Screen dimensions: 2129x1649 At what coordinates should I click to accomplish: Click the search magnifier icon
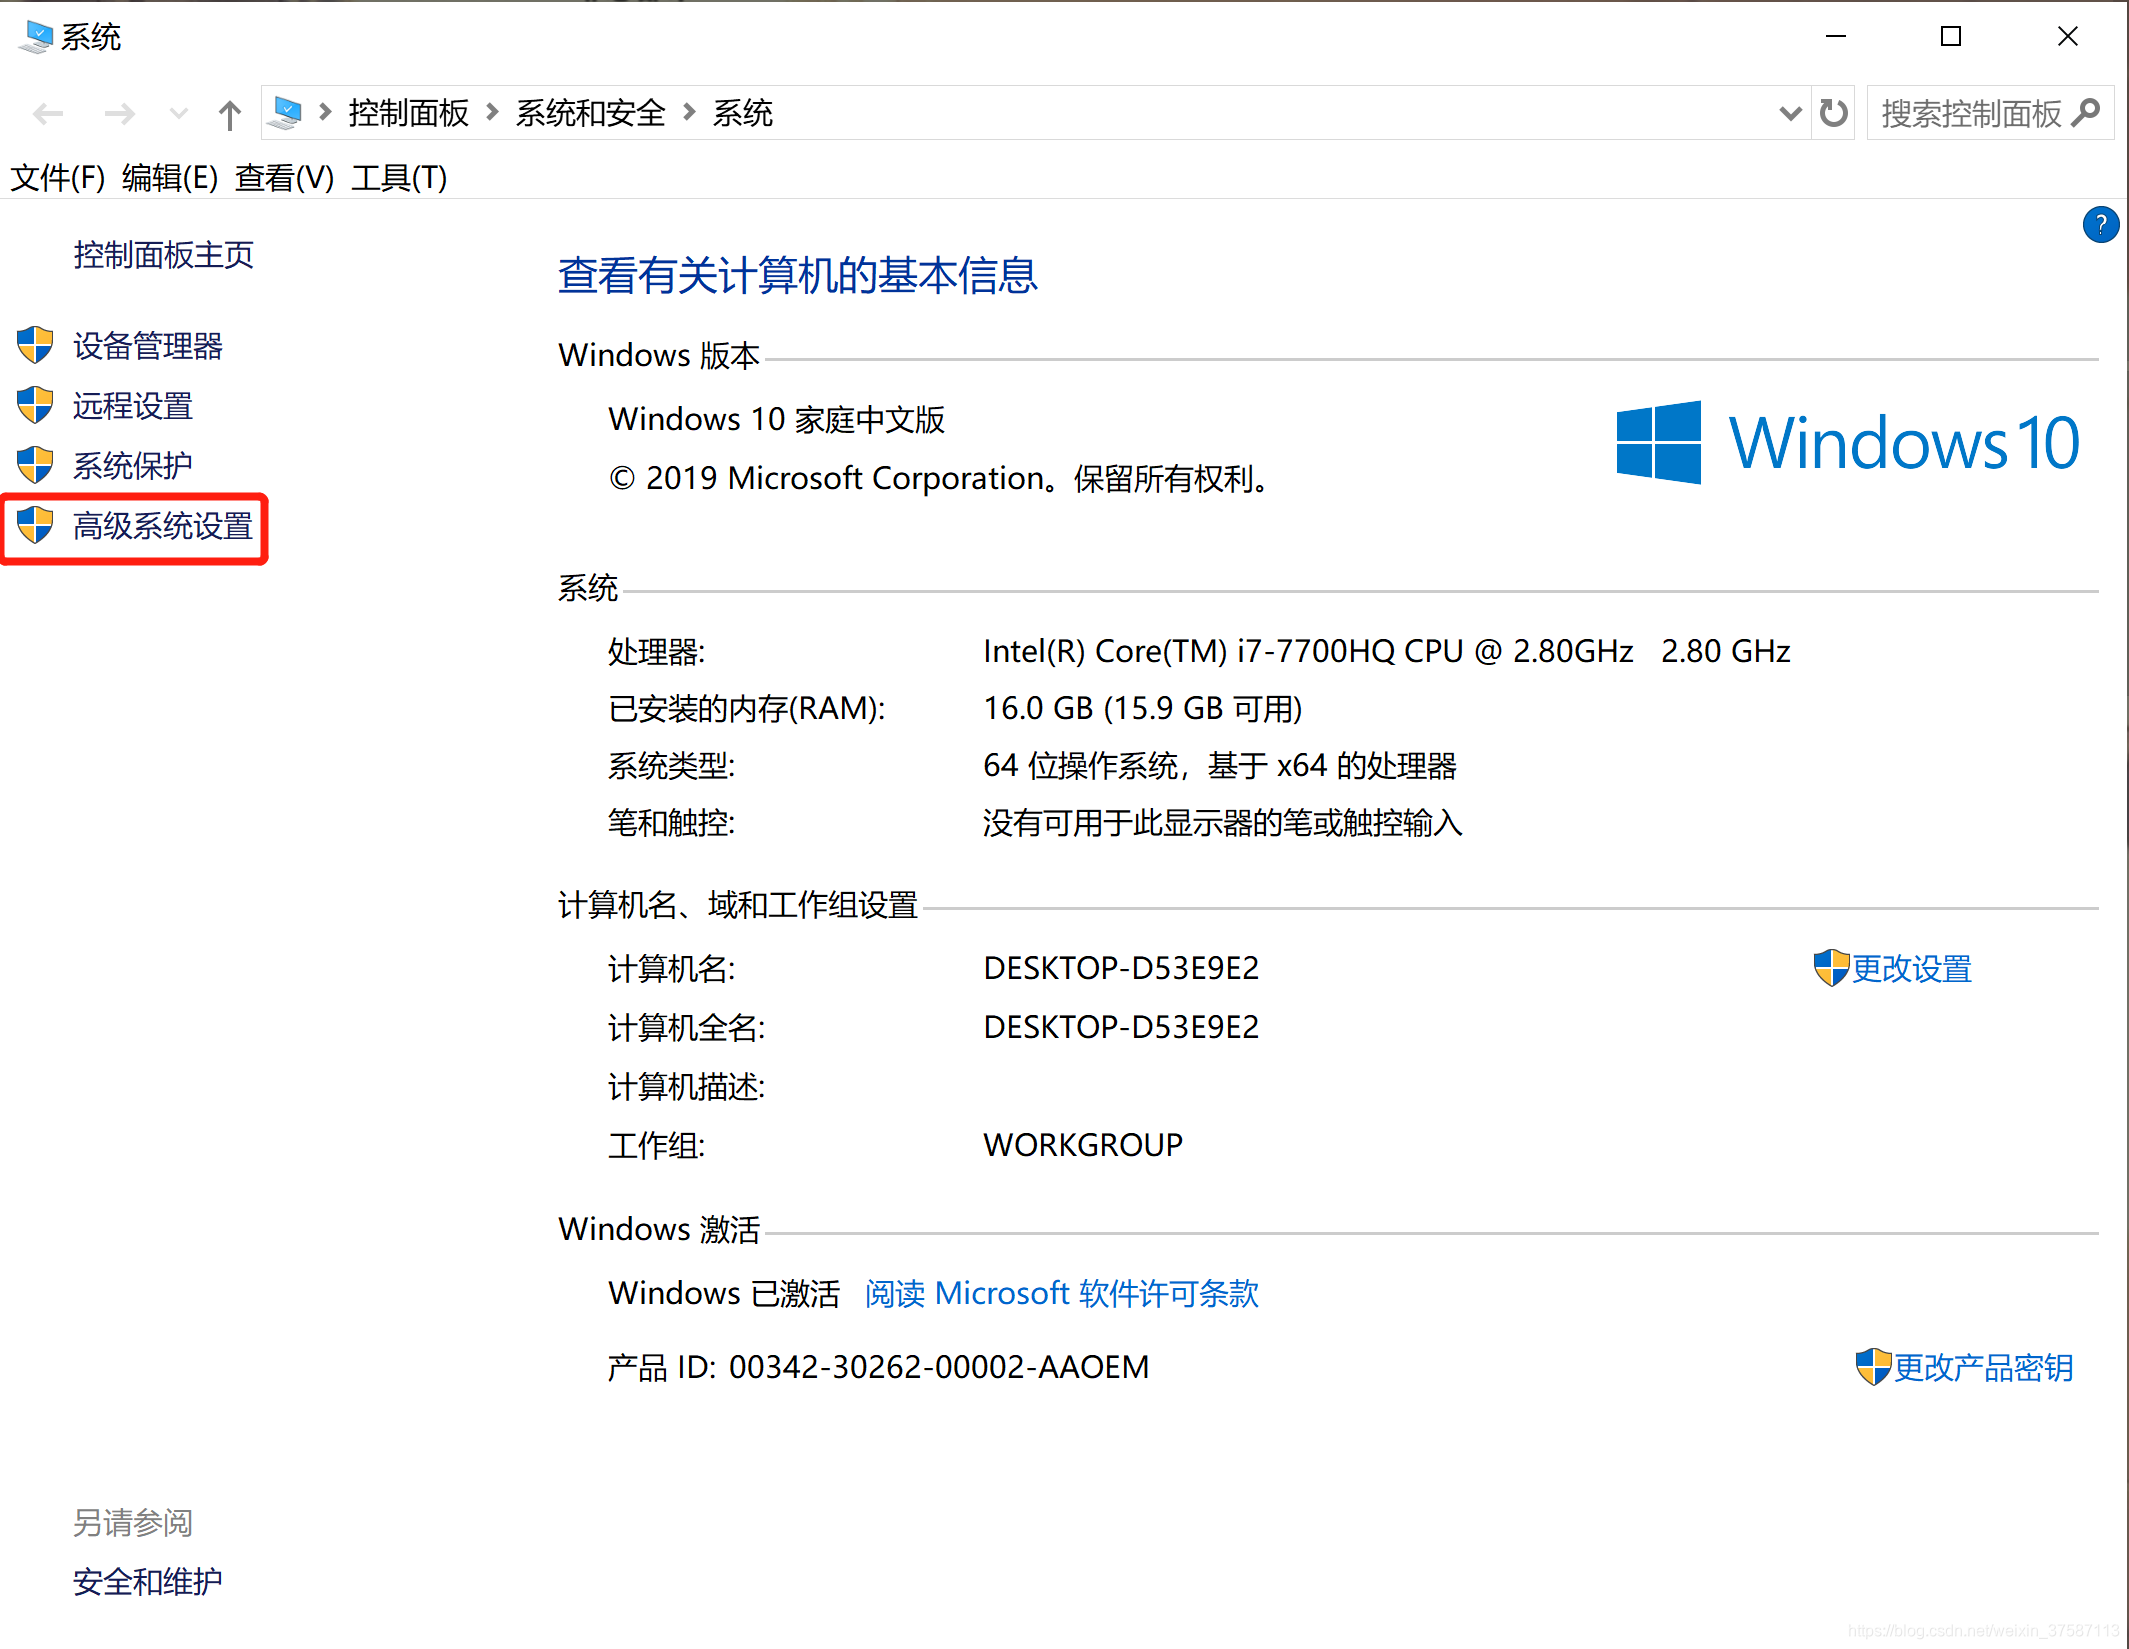pos(2086,113)
